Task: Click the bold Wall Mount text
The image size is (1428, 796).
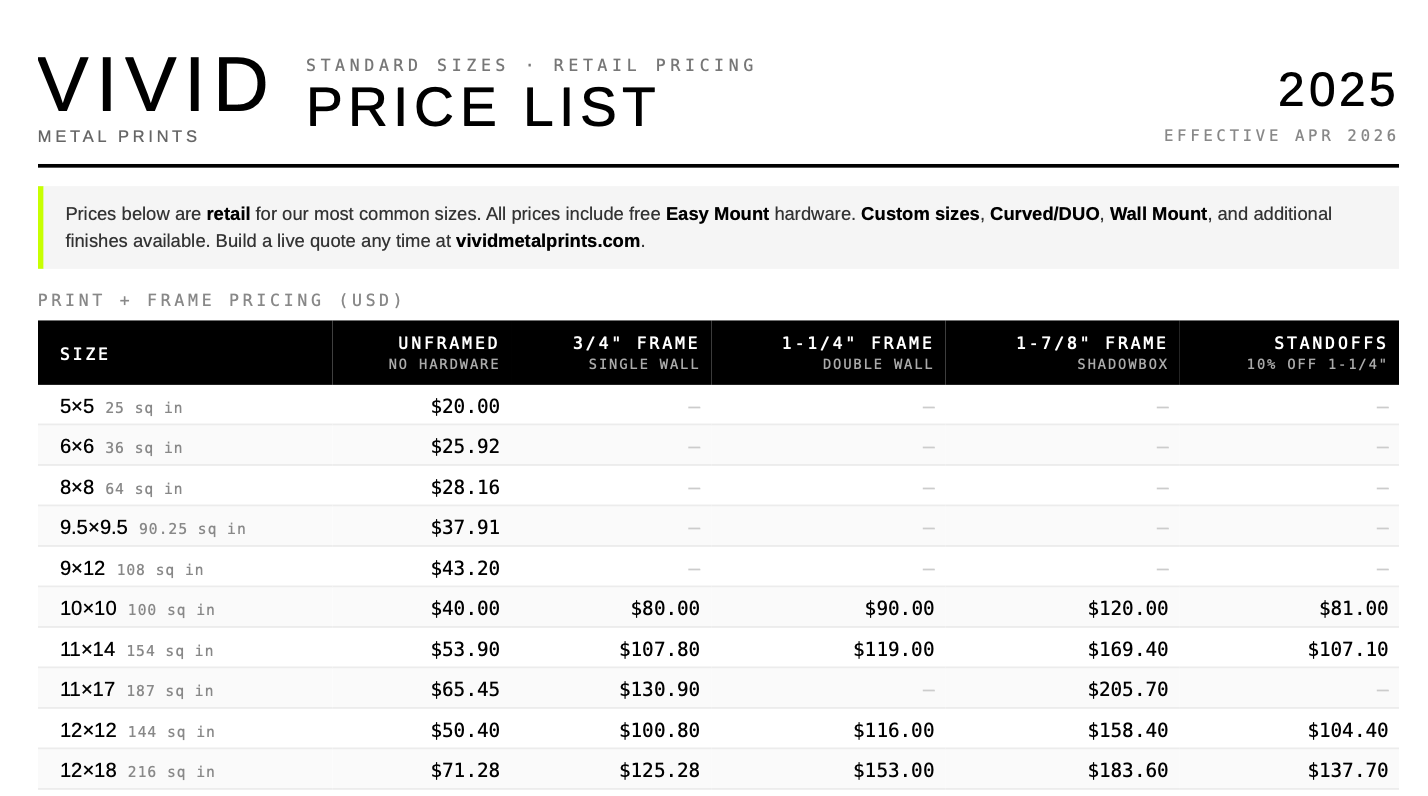Action: click(1158, 214)
